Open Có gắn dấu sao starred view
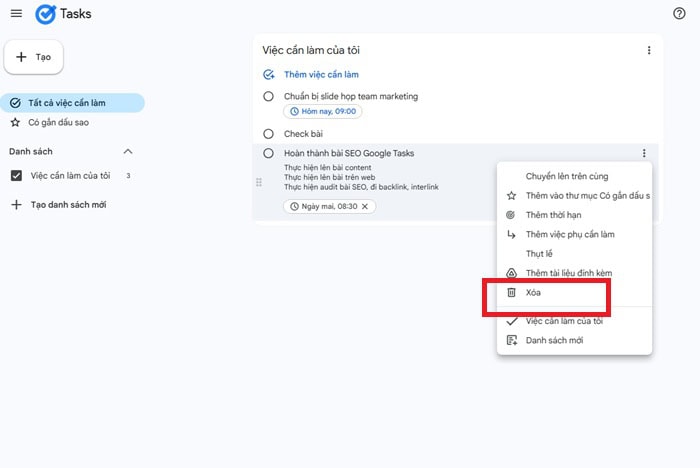700x468 pixels. pyautogui.click(x=58, y=122)
